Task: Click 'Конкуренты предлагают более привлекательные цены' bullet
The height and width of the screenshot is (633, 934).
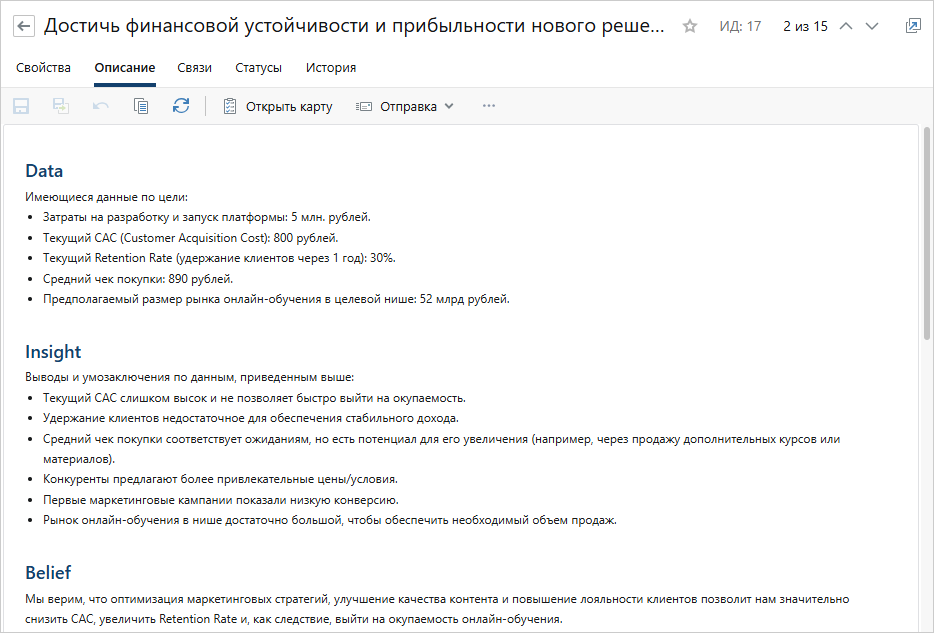Action: click(220, 479)
